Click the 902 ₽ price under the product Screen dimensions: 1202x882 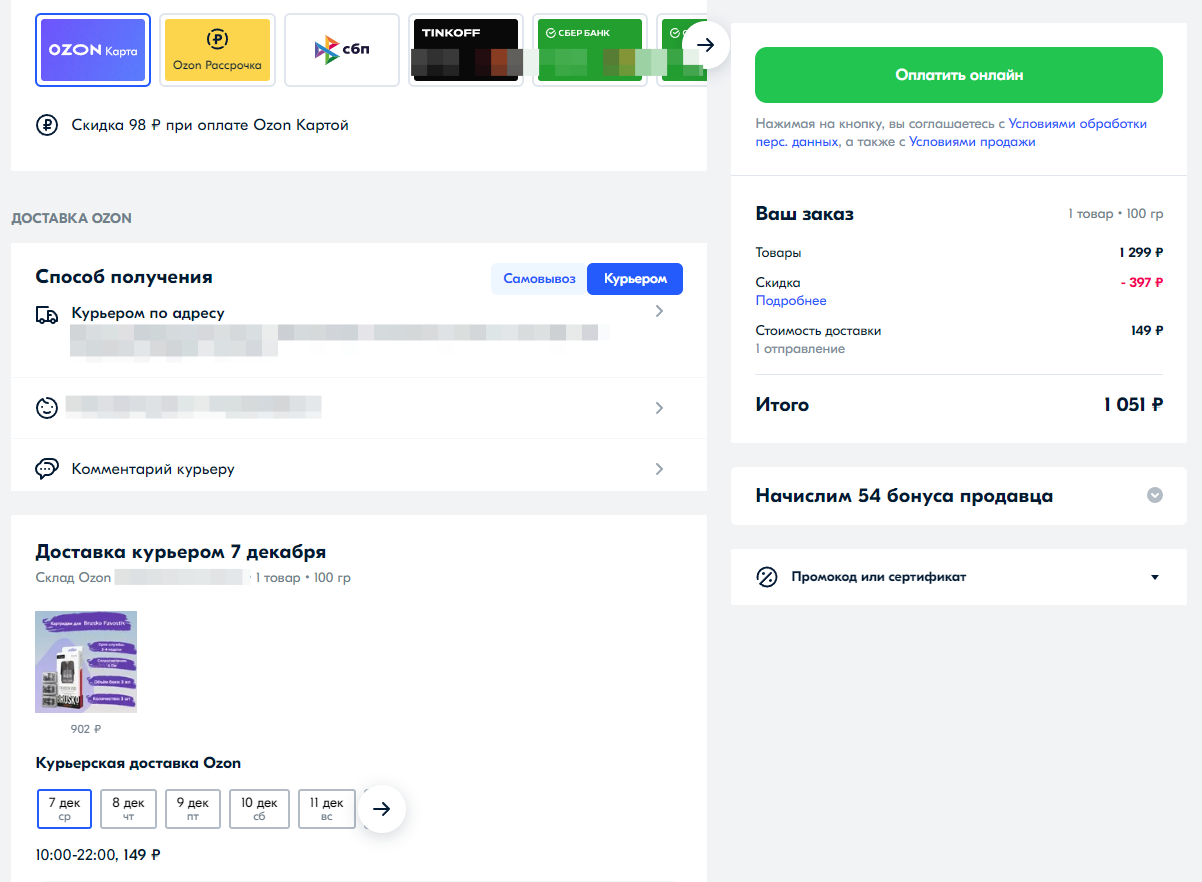[86, 729]
